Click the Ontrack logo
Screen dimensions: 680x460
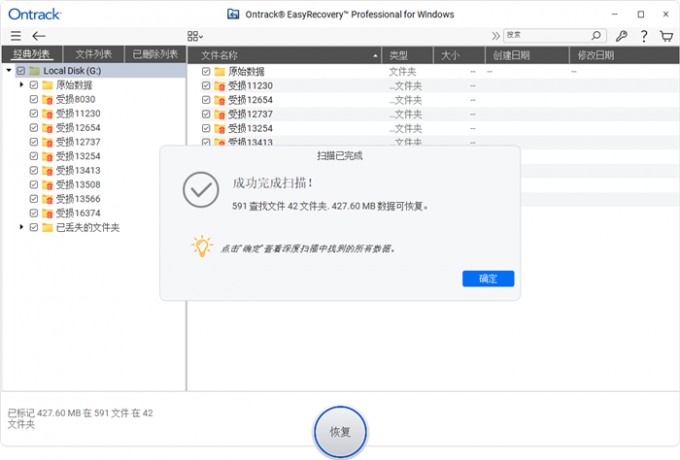tap(35, 14)
